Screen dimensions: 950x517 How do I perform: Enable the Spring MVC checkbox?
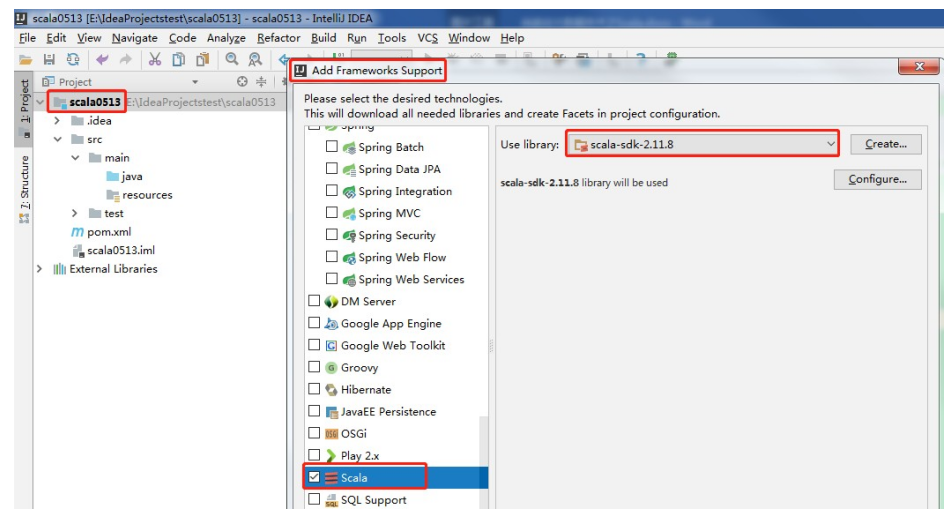331,212
